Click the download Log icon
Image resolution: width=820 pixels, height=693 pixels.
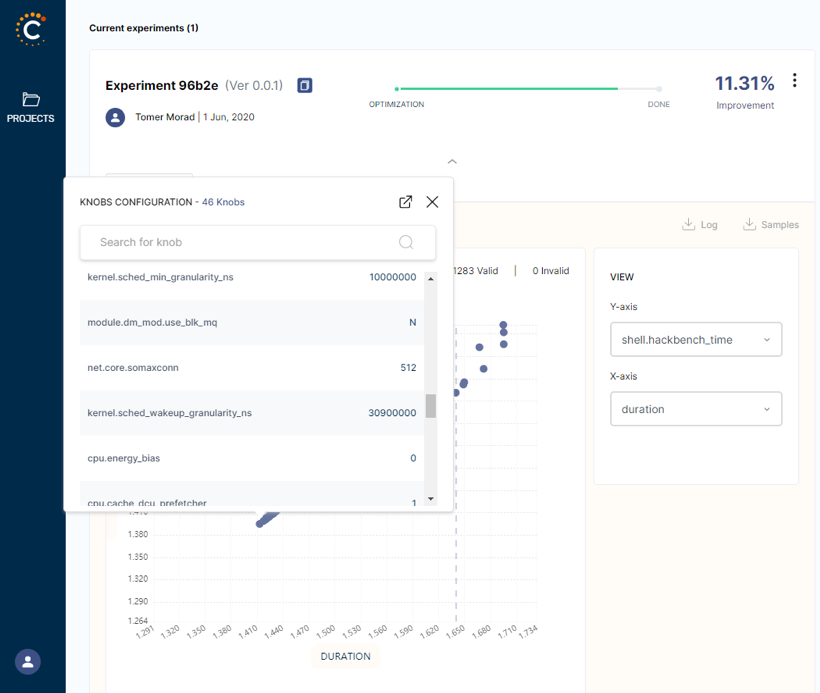pos(691,223)
